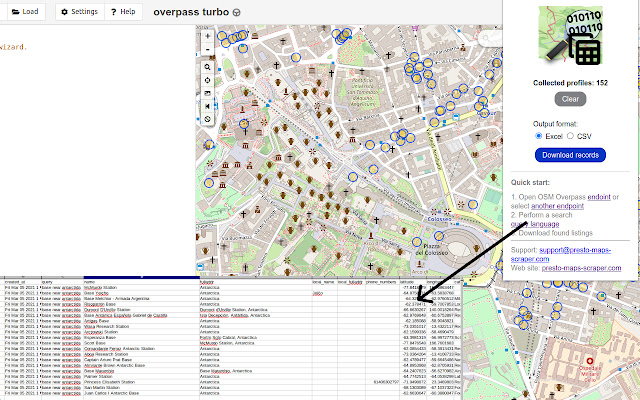
Task: Open the query language link
Action: click(x=535, y=224)
